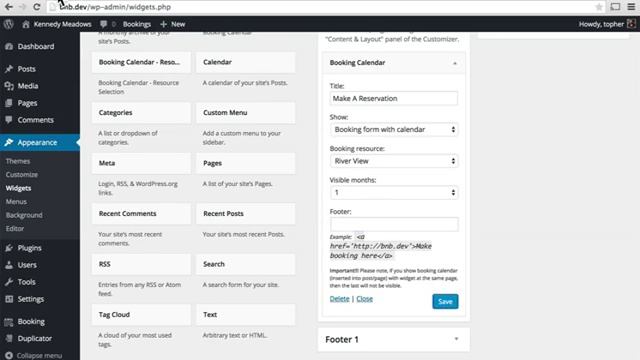Expand the Footer 1 widget area

(456, 339)
